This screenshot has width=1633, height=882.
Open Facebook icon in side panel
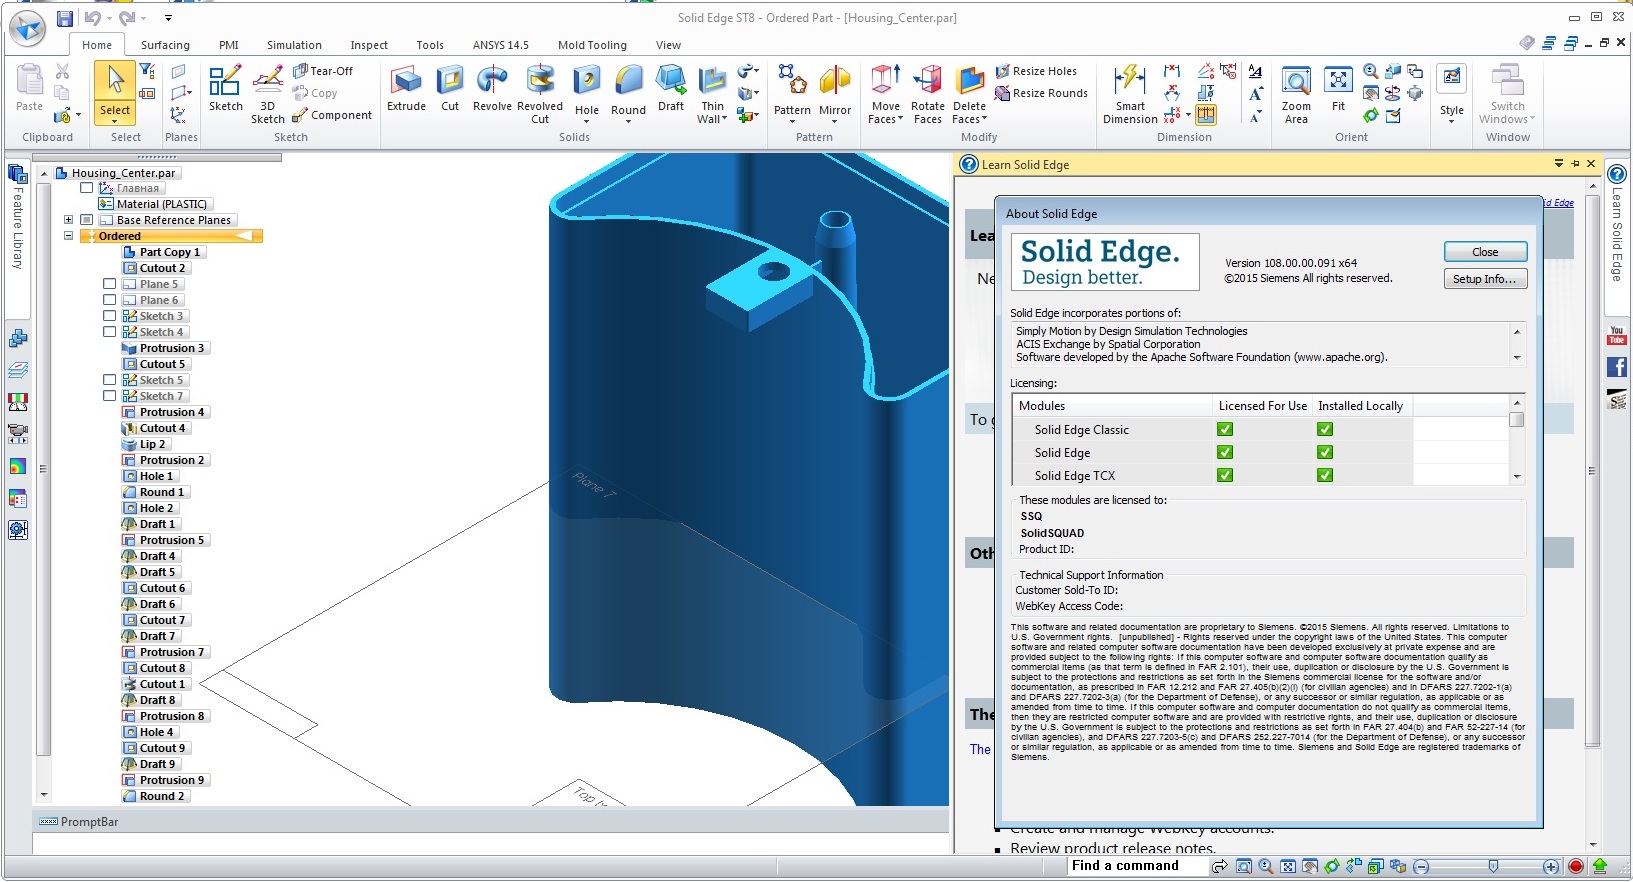pos(1617,367)
